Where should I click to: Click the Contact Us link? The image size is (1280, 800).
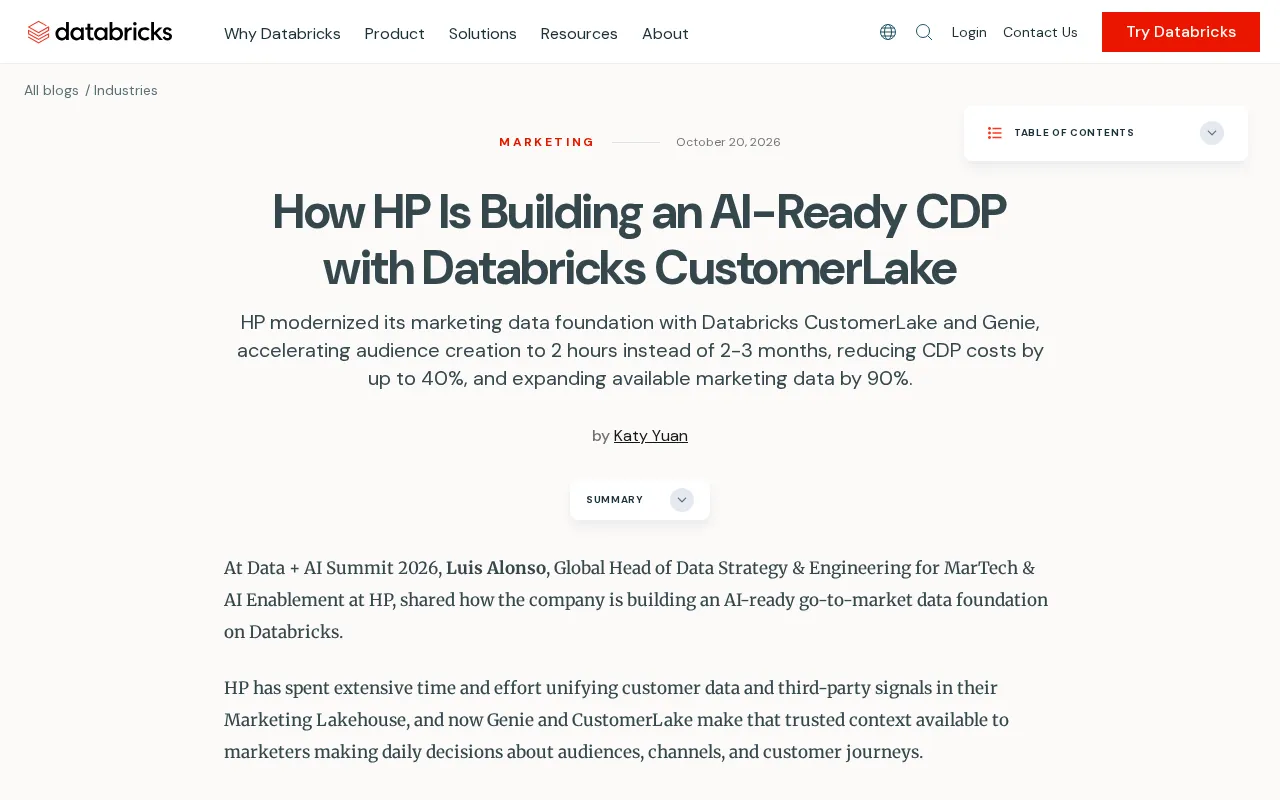(1040, 32)
